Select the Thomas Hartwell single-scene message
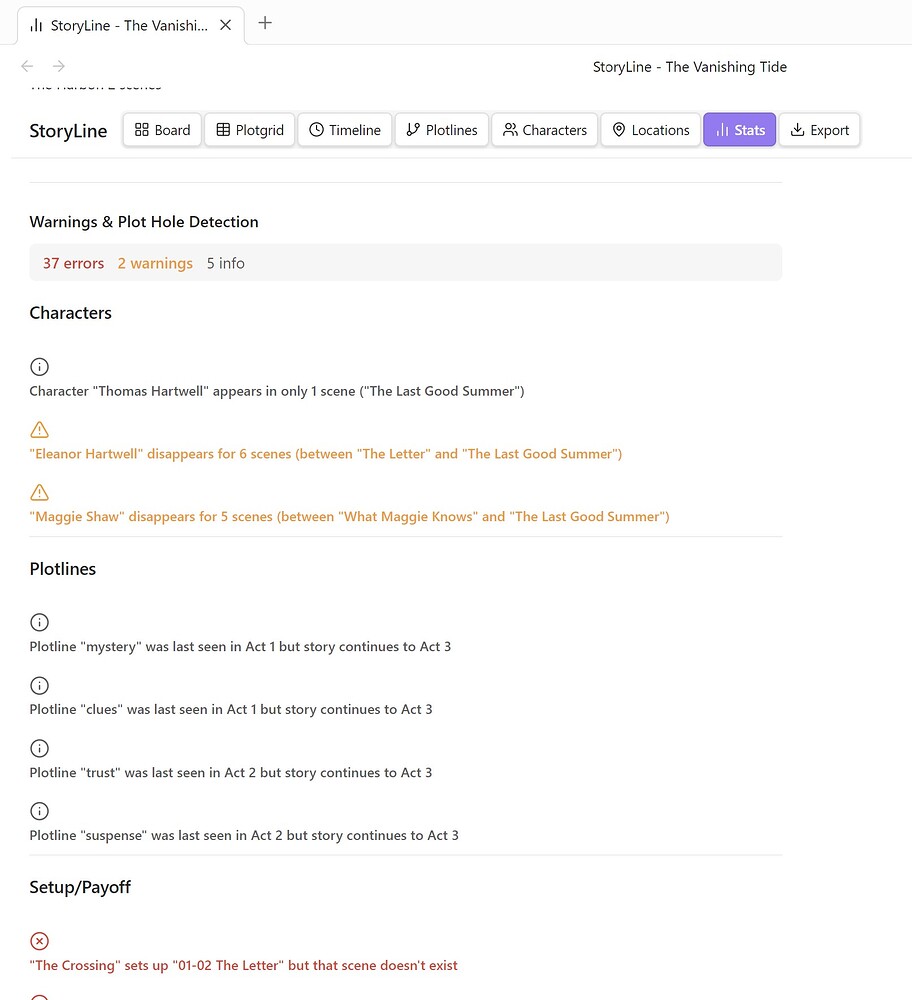The width and height of the screenshot is (912, 1000). click(277, 391)
